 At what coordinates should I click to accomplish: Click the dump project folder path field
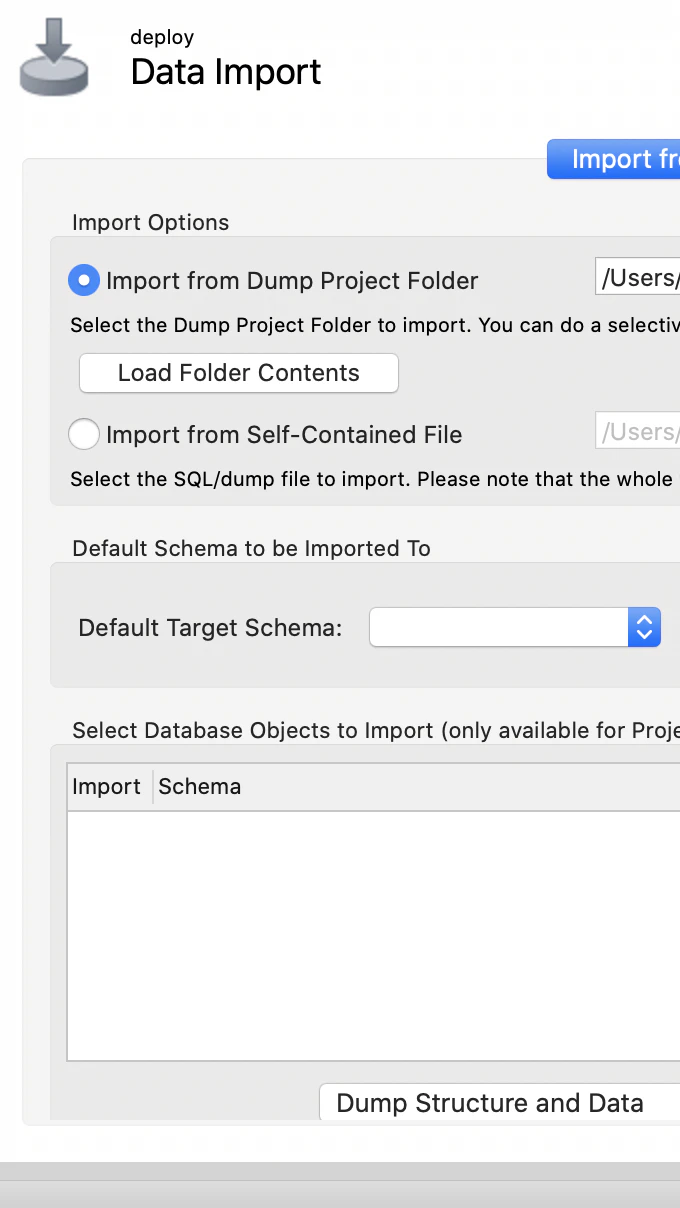point(639,277)
